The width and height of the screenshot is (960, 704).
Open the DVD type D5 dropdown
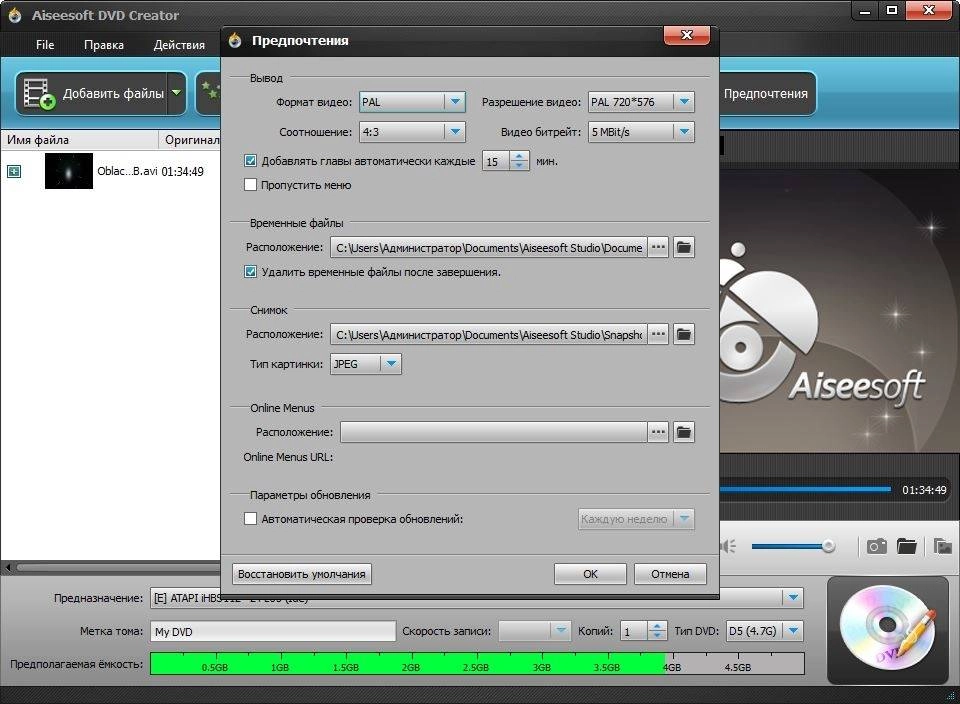(x=793, y=631)
